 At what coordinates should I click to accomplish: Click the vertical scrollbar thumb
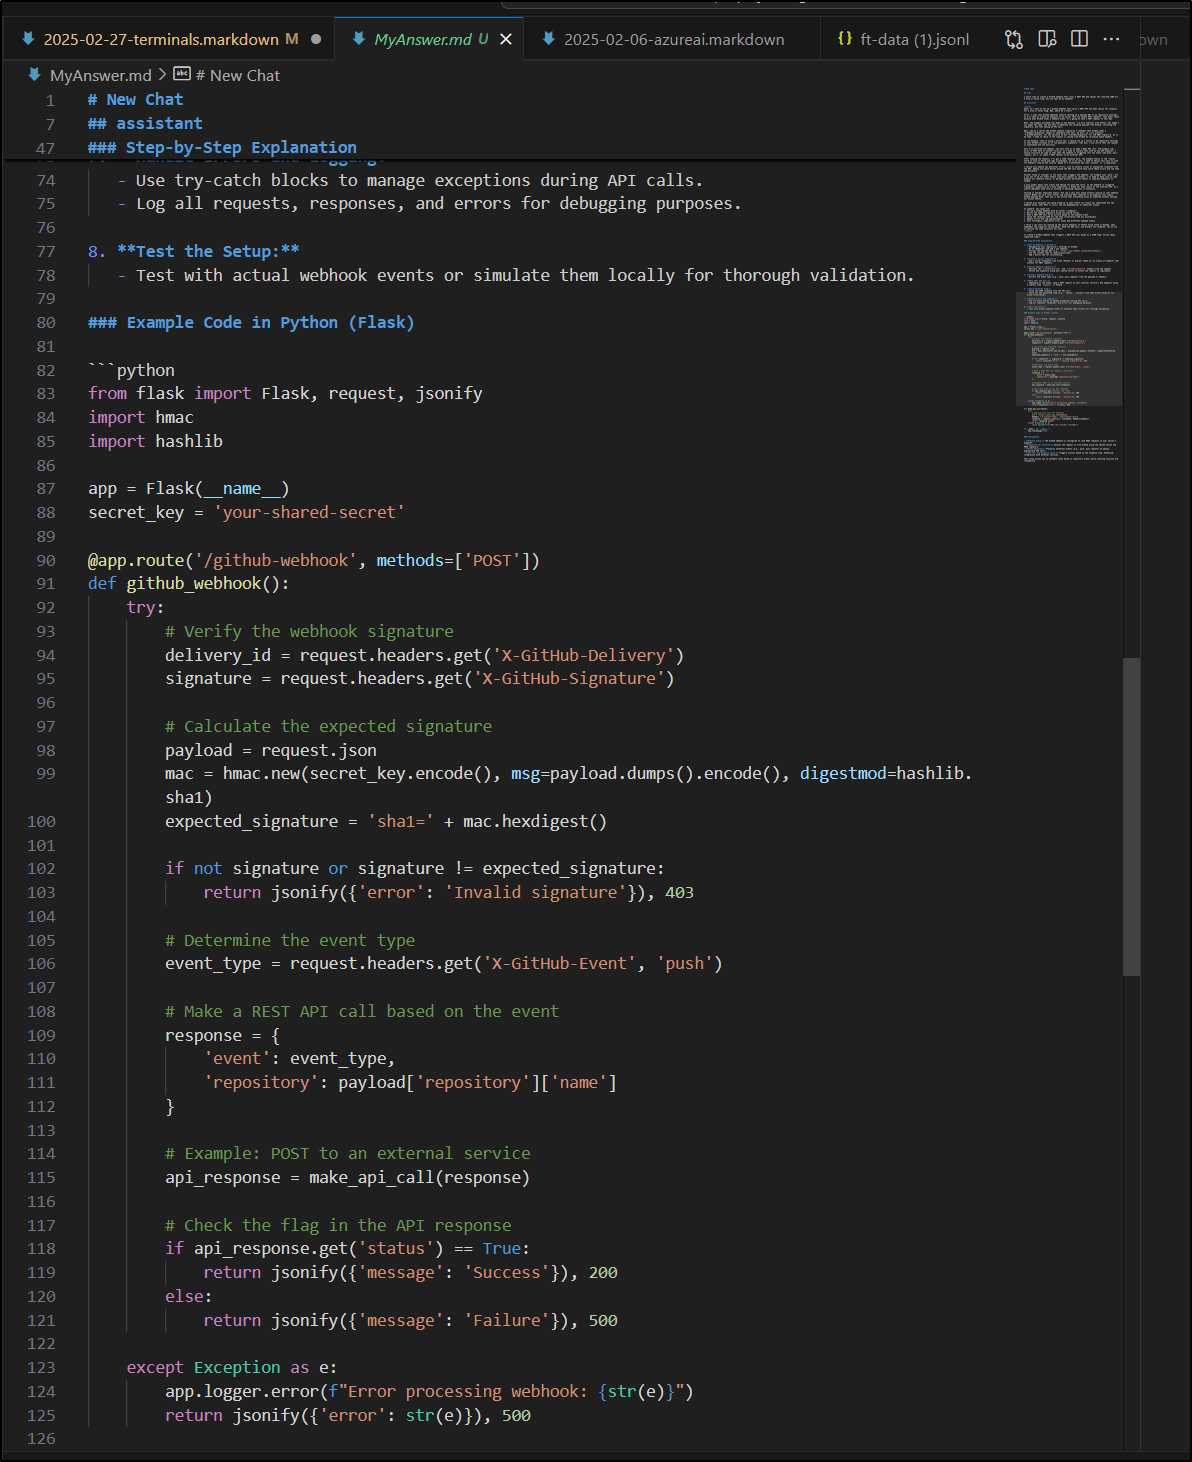(x=1131, y=815)
